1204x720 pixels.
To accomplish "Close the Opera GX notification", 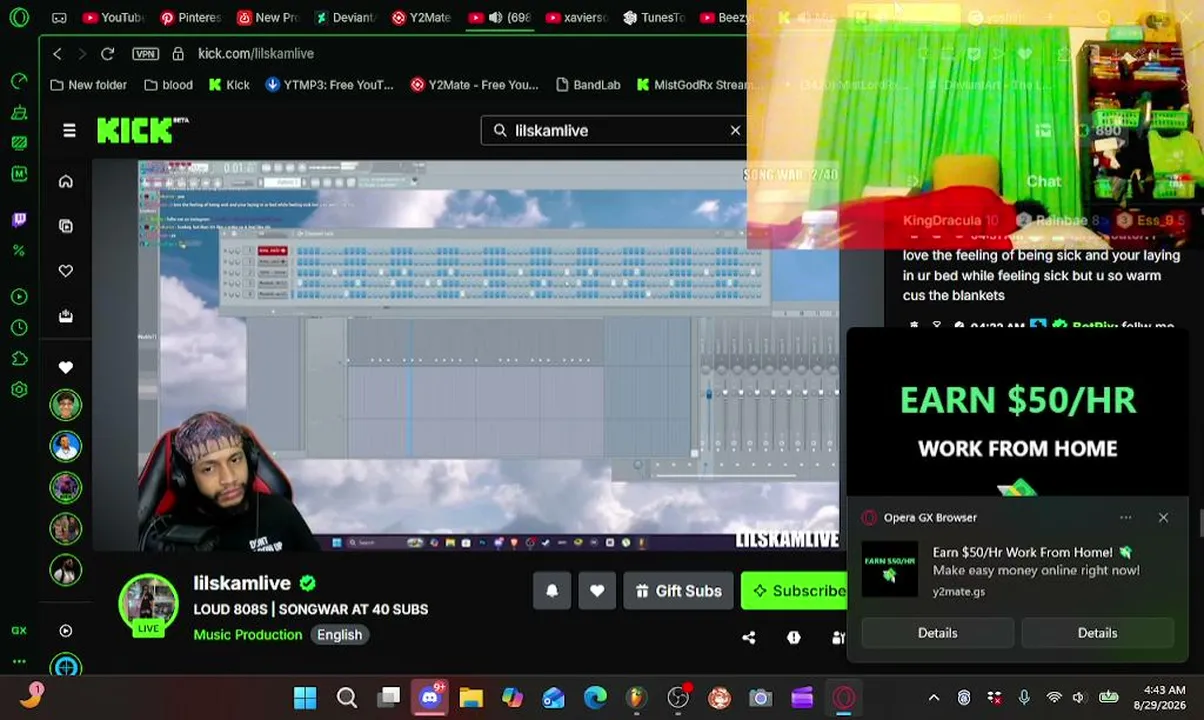I will 1163,517.
